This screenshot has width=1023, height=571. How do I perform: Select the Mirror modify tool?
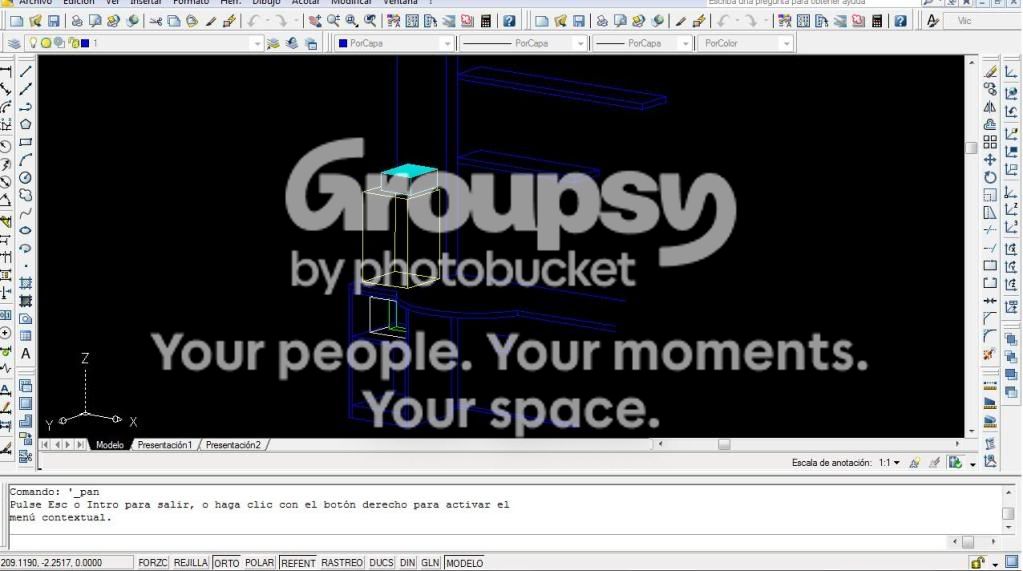pos(990,106)
